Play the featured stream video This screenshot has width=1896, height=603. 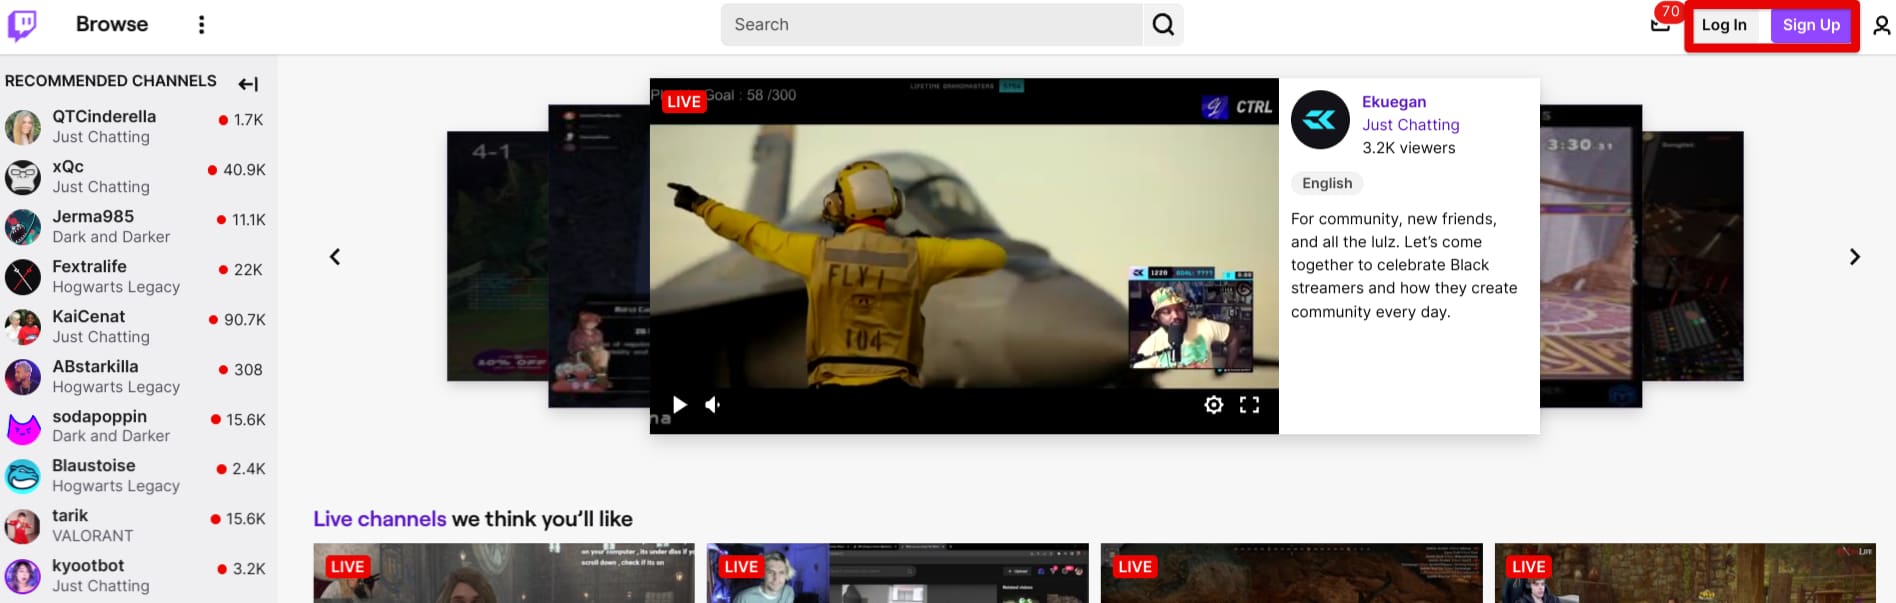(679, 404)
